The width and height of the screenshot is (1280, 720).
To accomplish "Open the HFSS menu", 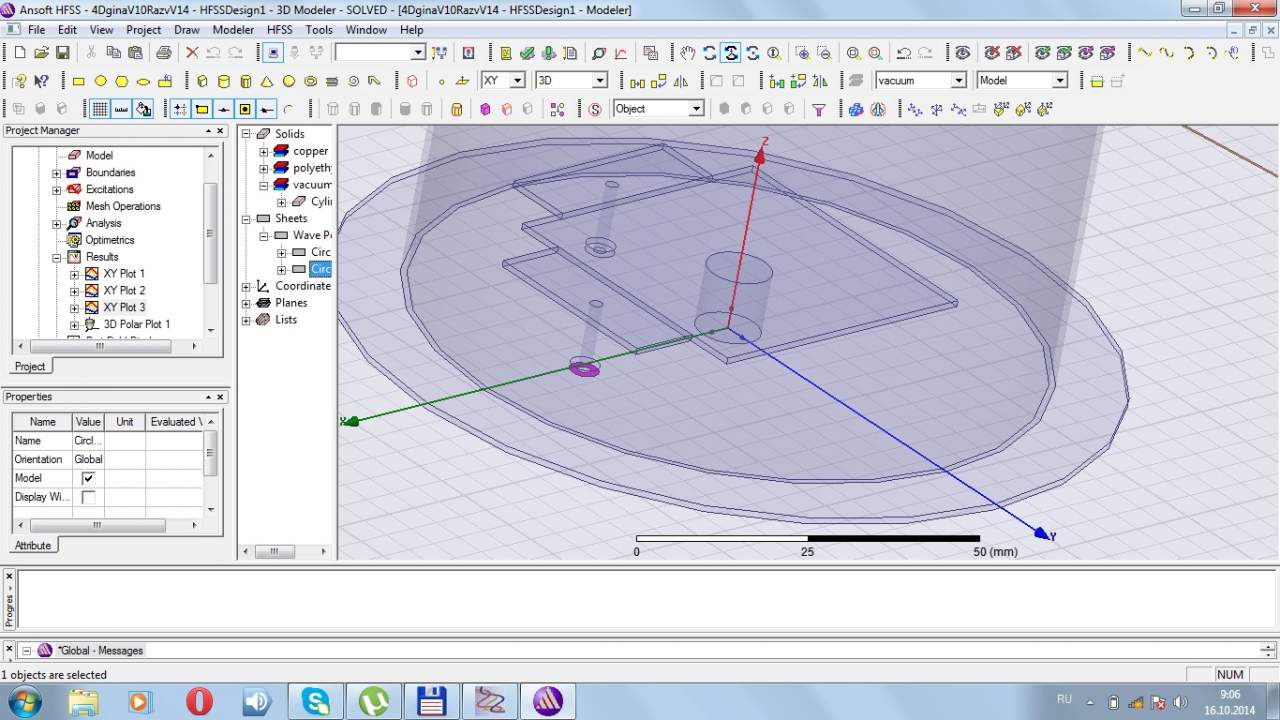I will point(280,30).
